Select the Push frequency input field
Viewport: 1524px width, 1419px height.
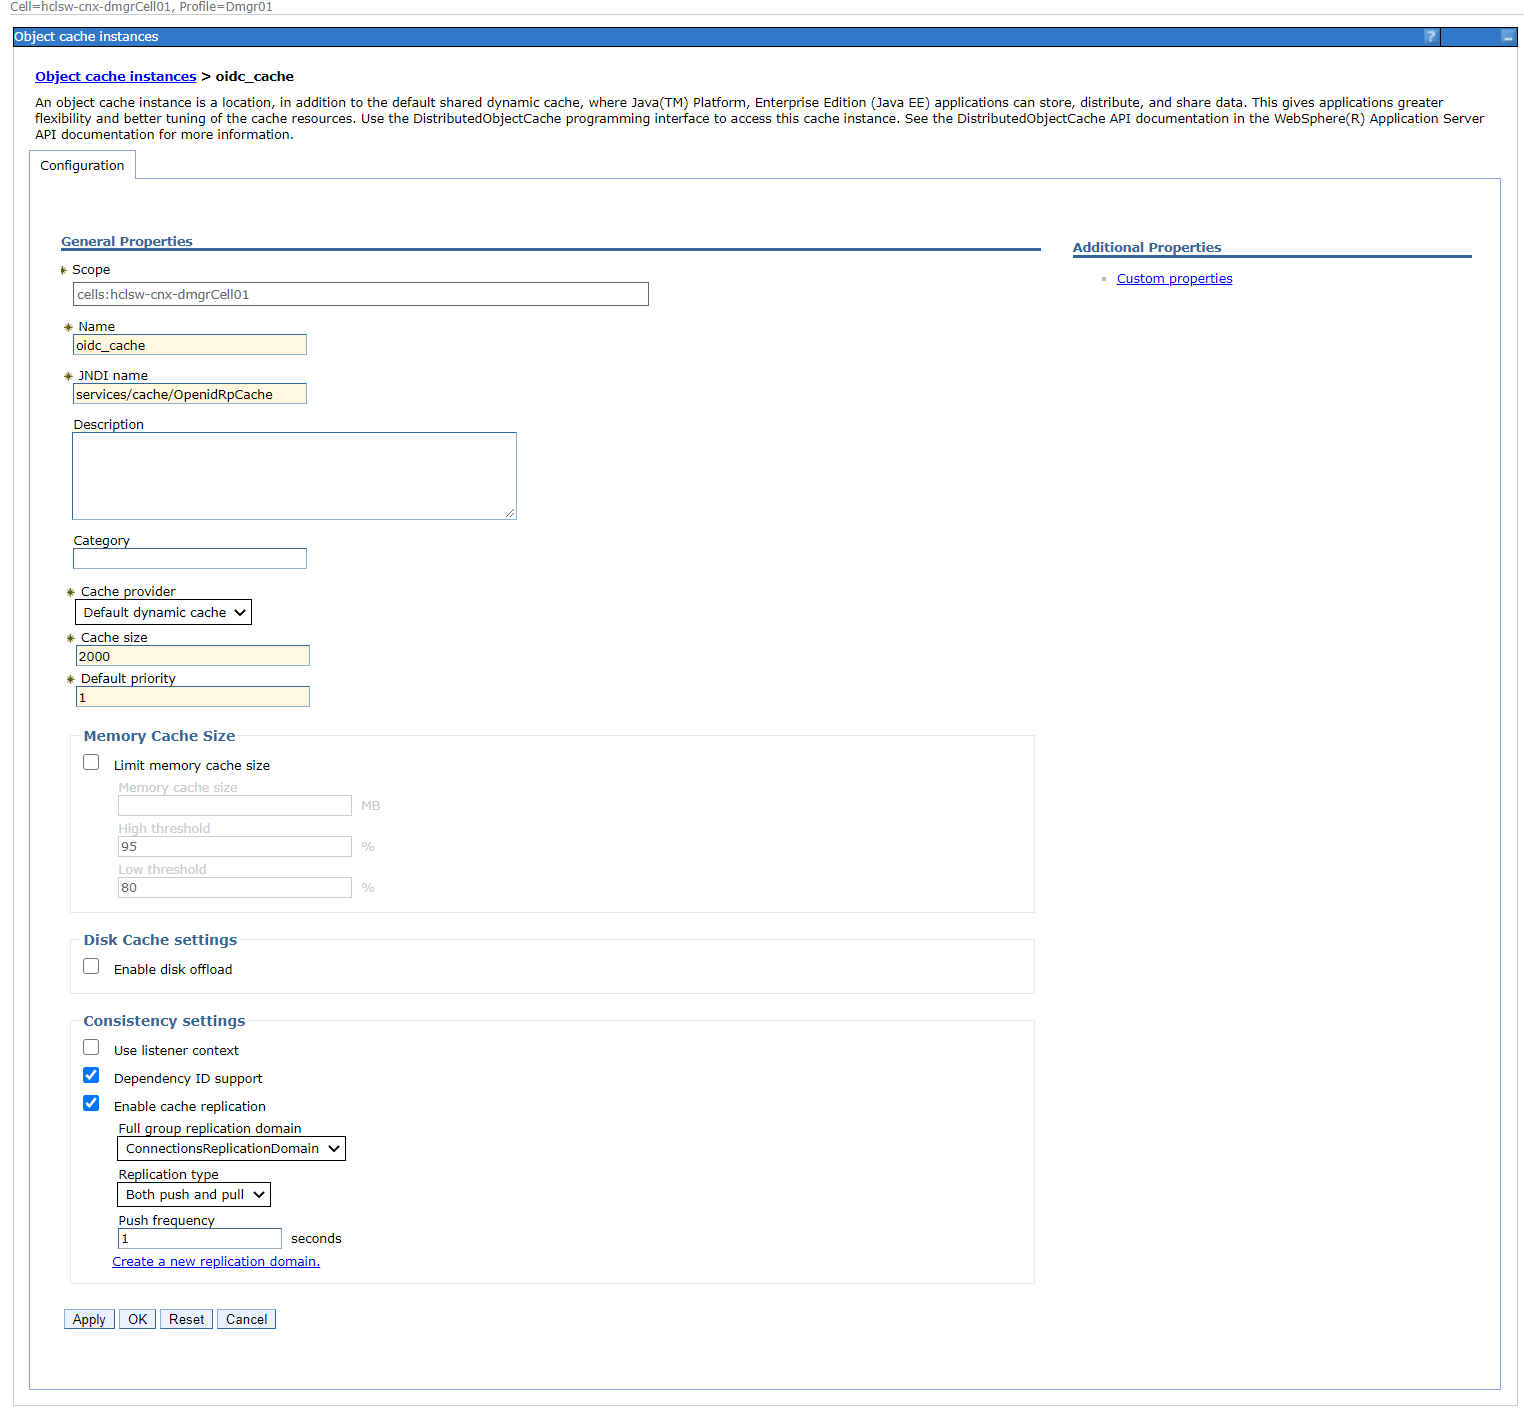(198, 1238)
